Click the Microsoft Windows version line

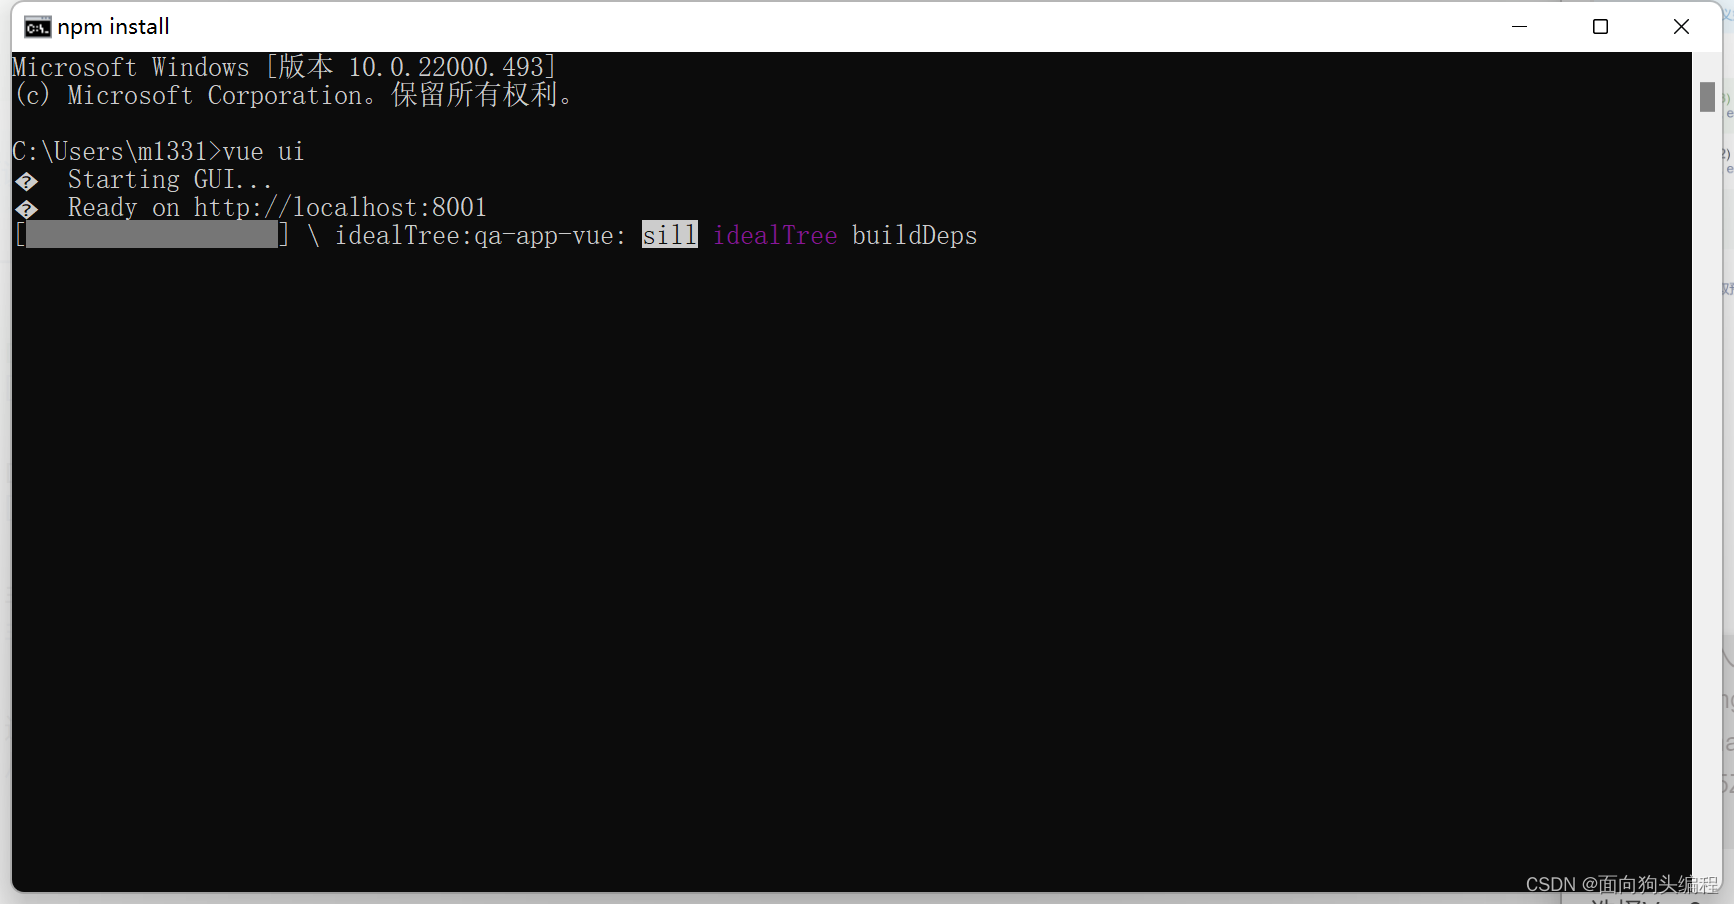pos(283,67)
